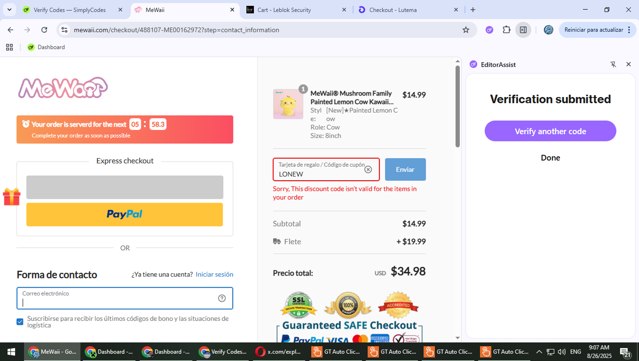Click the Flete shipping truck icon
The height and width of the screenshot is (361, 639).
tap(277, 242)
